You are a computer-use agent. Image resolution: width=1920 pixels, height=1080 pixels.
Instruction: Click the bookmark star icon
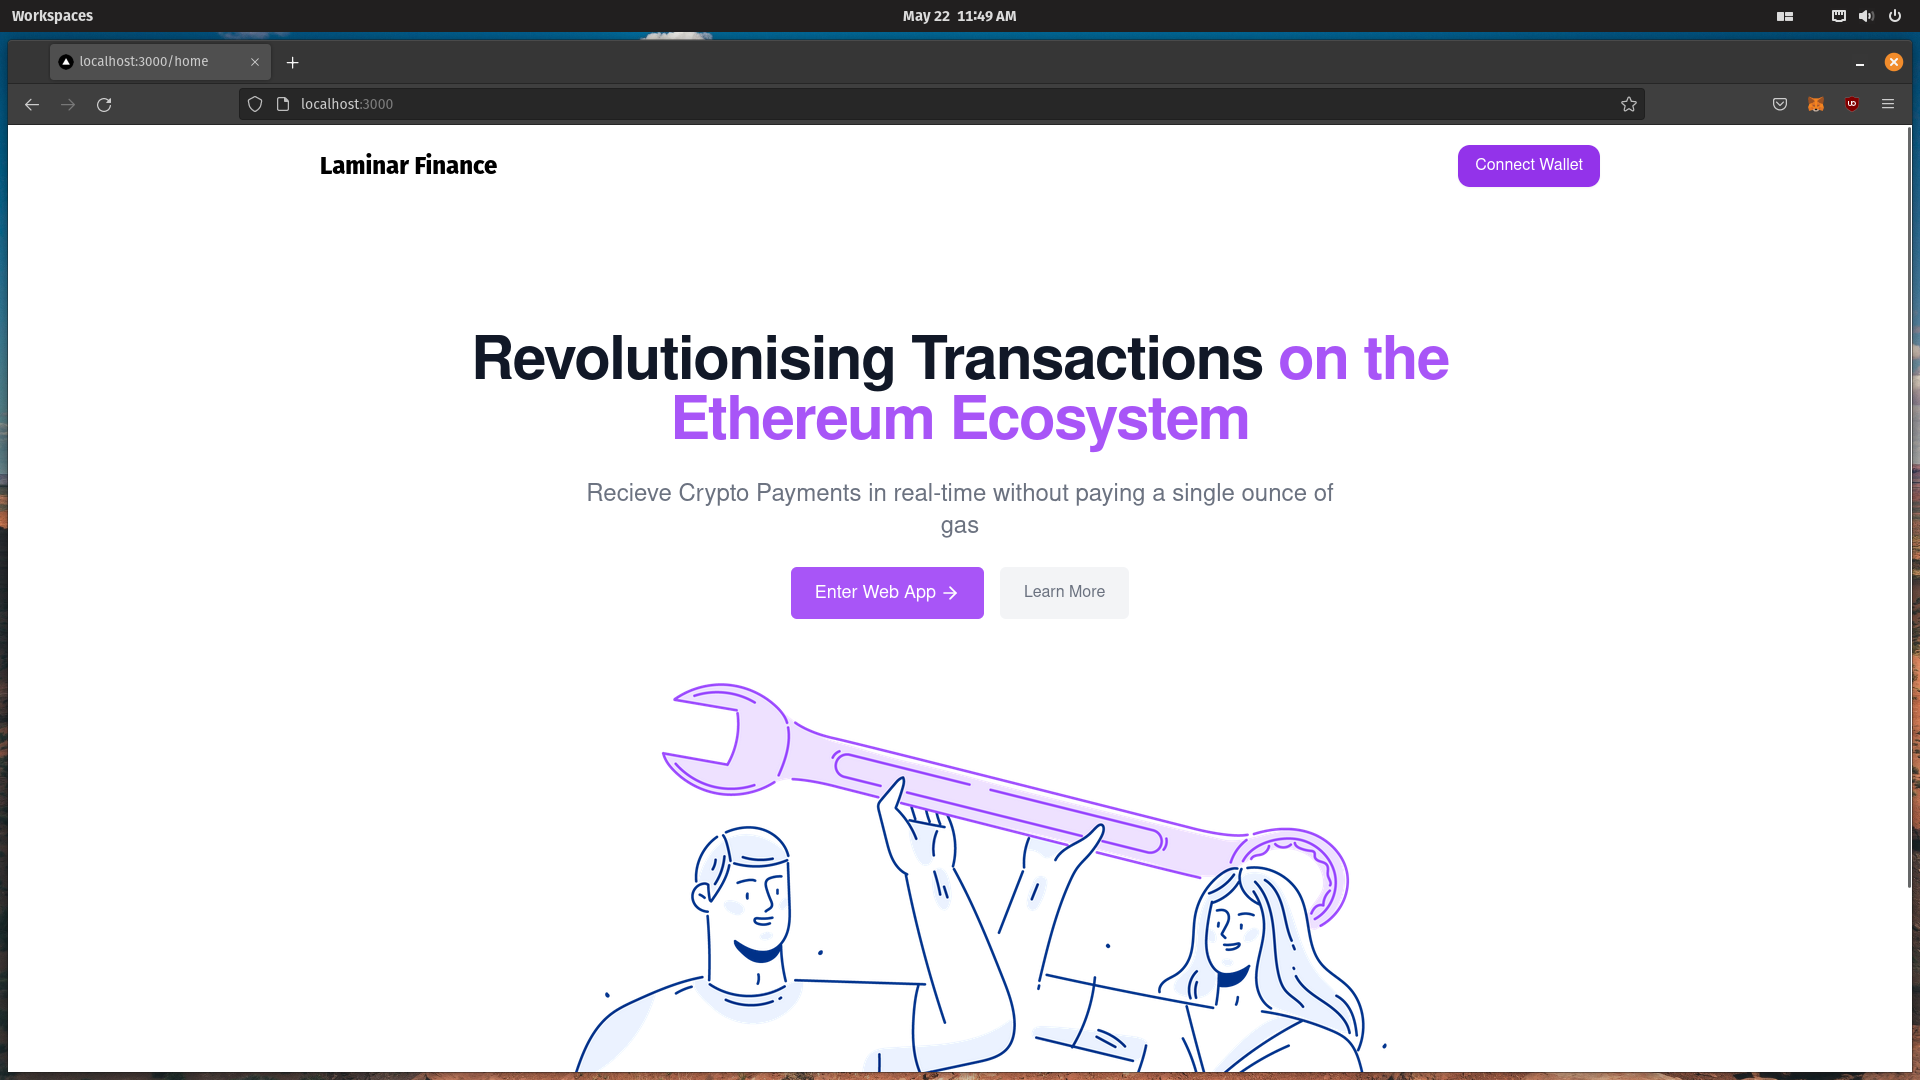click(1629, 104)
